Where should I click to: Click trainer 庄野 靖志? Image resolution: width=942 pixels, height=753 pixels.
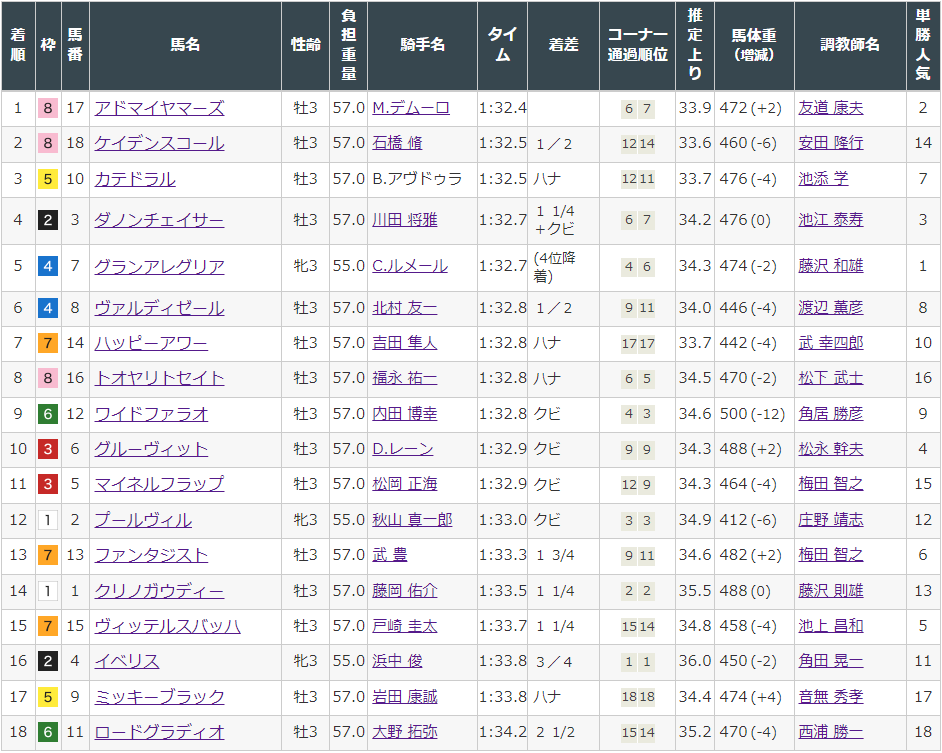(x=831, y=520)
